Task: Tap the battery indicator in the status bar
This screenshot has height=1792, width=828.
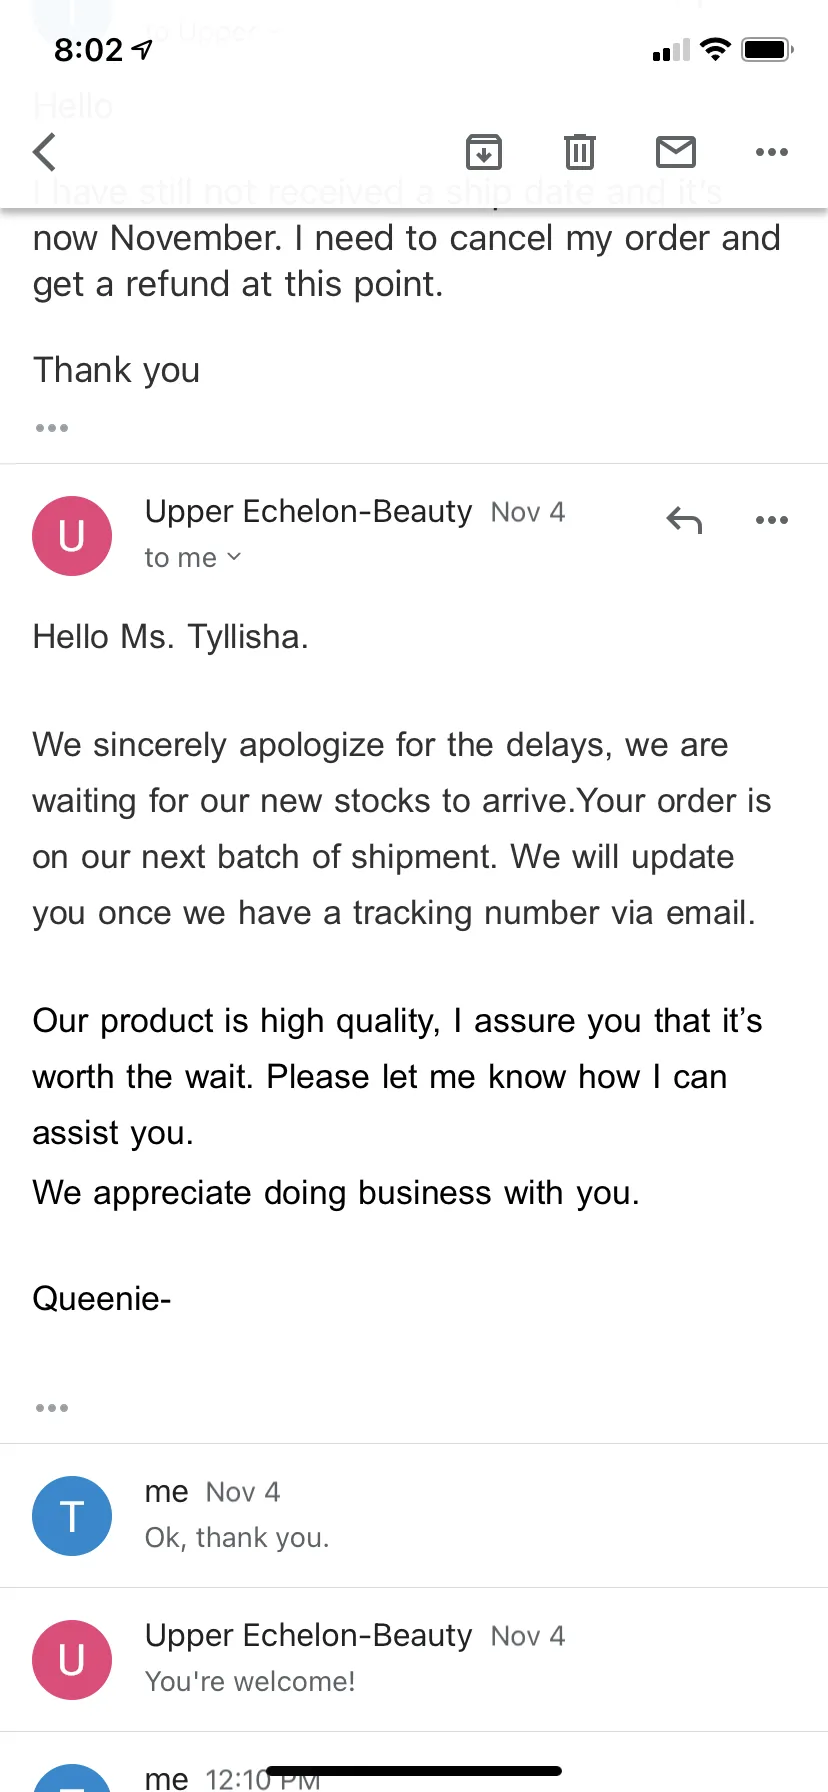Action: pos(768,49)
